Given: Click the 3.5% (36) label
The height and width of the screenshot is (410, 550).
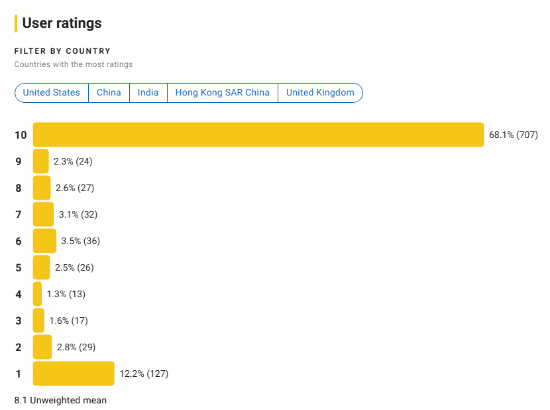Looking at the screenshot, I should click(x=81, y=241).
